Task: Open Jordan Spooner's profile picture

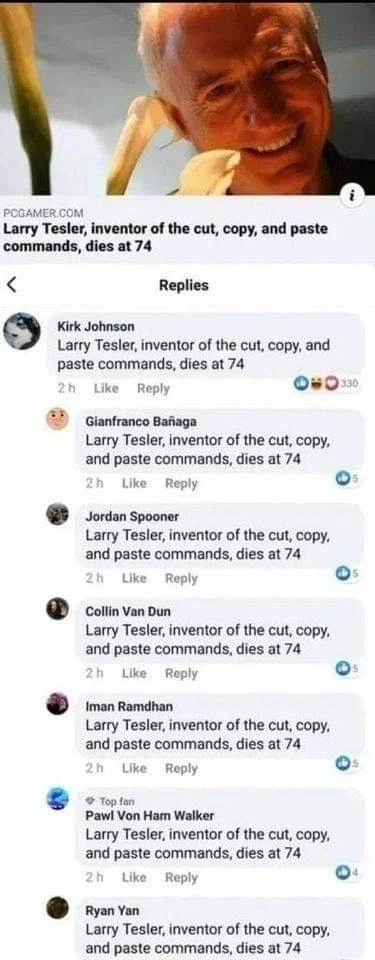Action: [x=57, y=514]
